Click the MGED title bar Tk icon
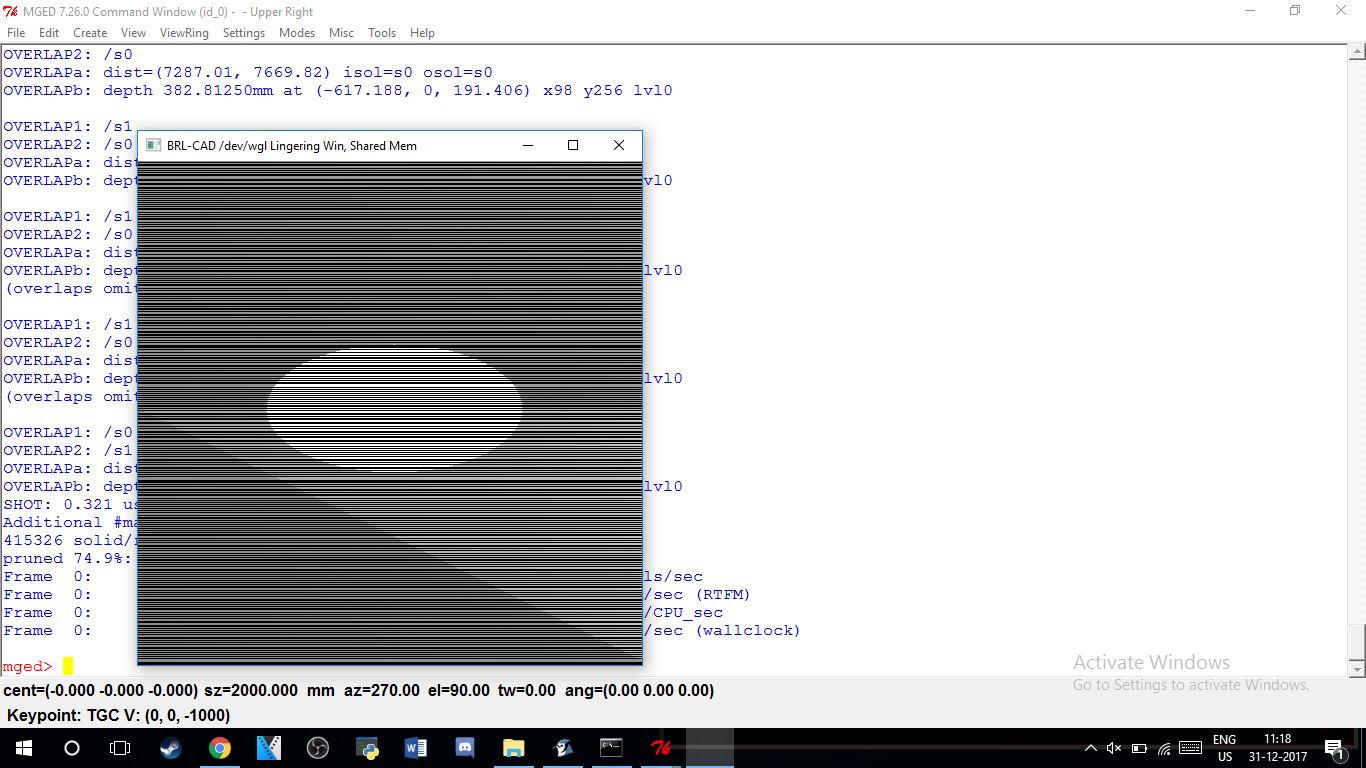Image resolution: width=1366 pixels, height=768 pixels. pos(11,12)
